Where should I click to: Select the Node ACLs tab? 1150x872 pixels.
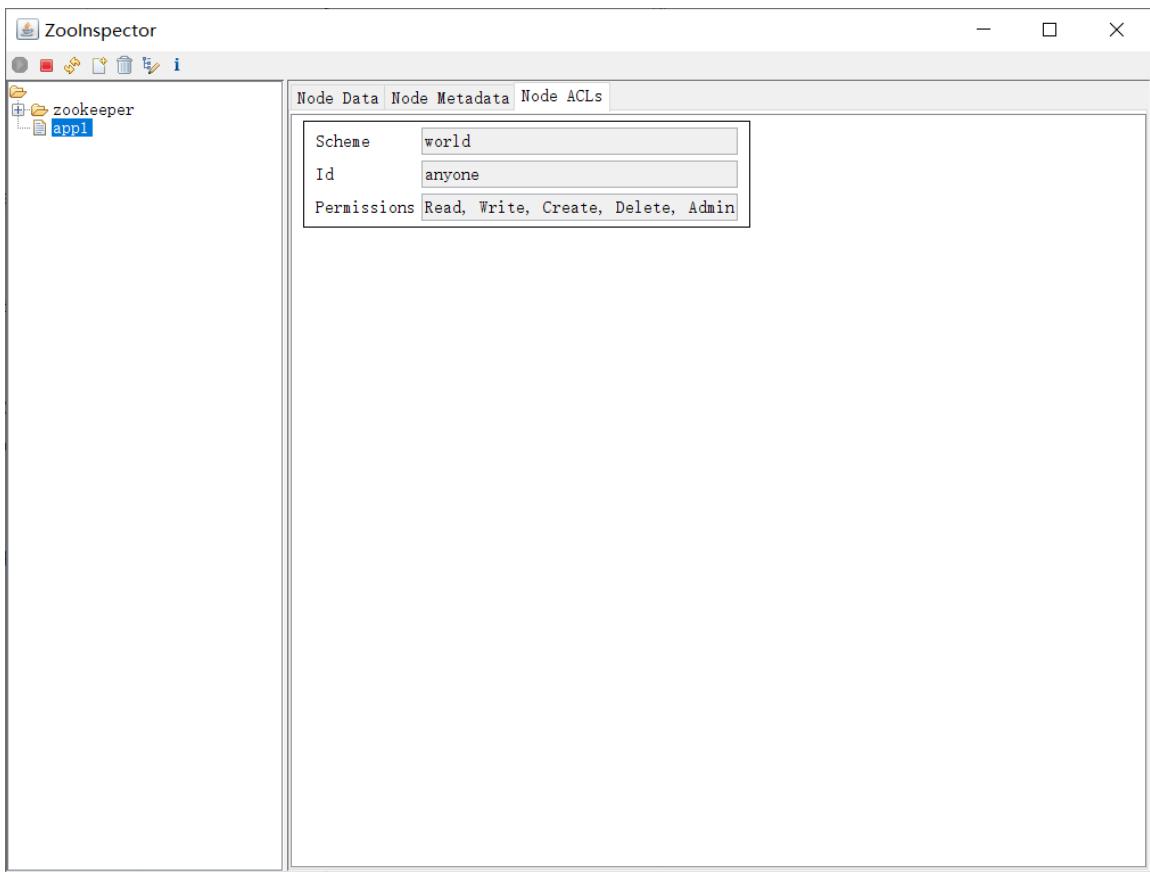tap(561, 96)
